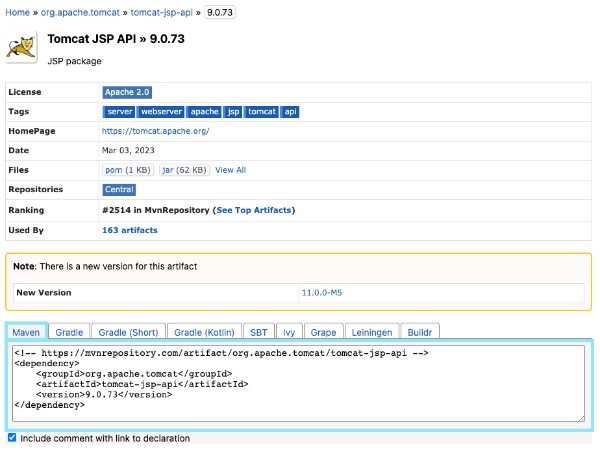Image resolution: width=600 pixels, height=460 pixels.
Task: Switch to the Gradle tab
Action: click(69, 332)
